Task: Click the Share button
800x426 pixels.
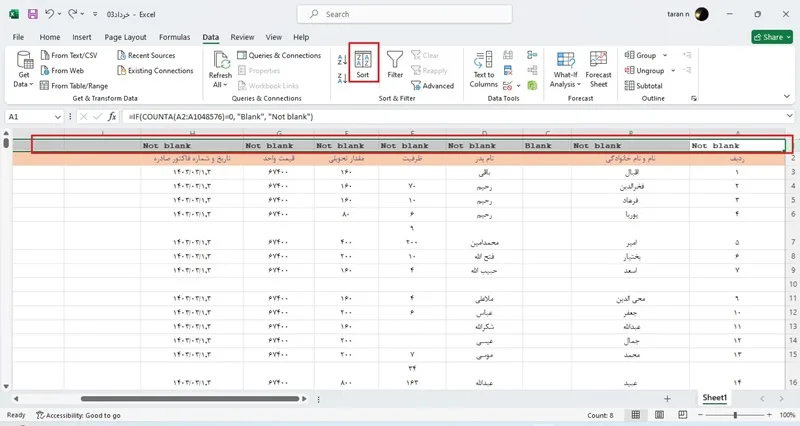Action: [771, 37]
